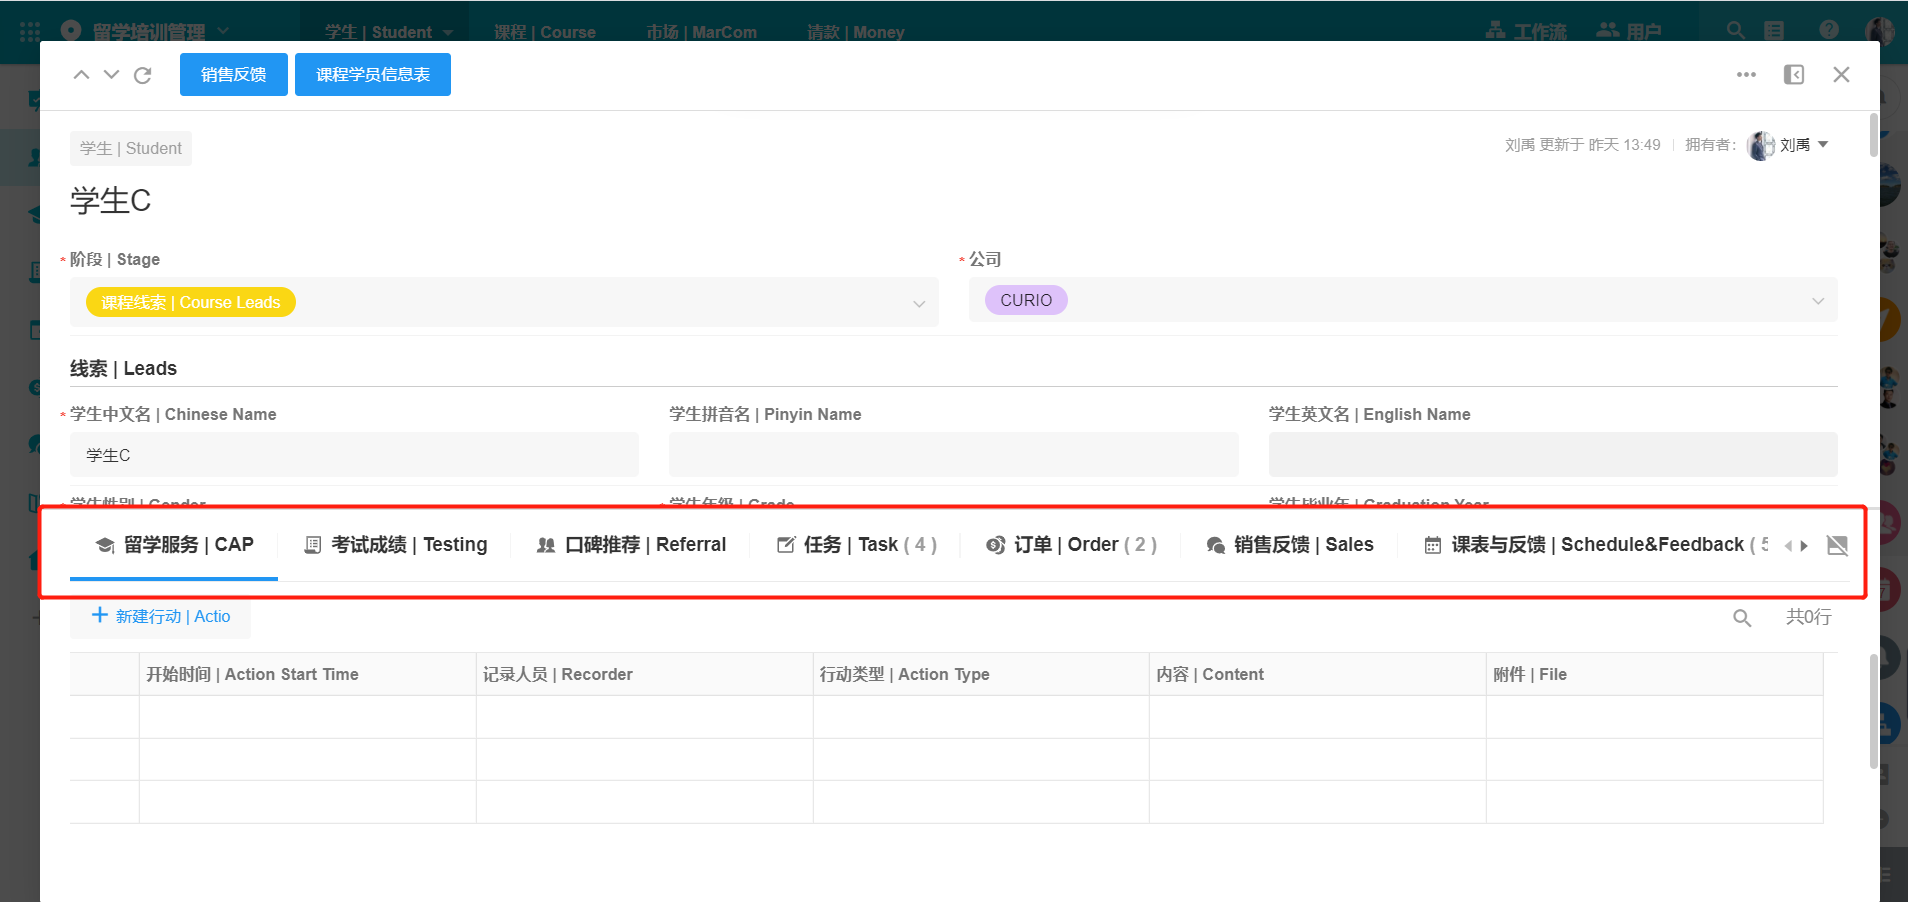Click the hide-tabs icon at right of tab bar
The height and width of the screenshot is (902, 1908).
point(1837,545)
